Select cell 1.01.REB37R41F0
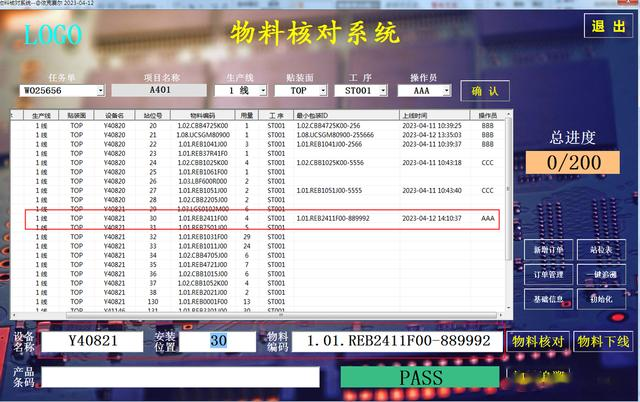 pos(203,153)
